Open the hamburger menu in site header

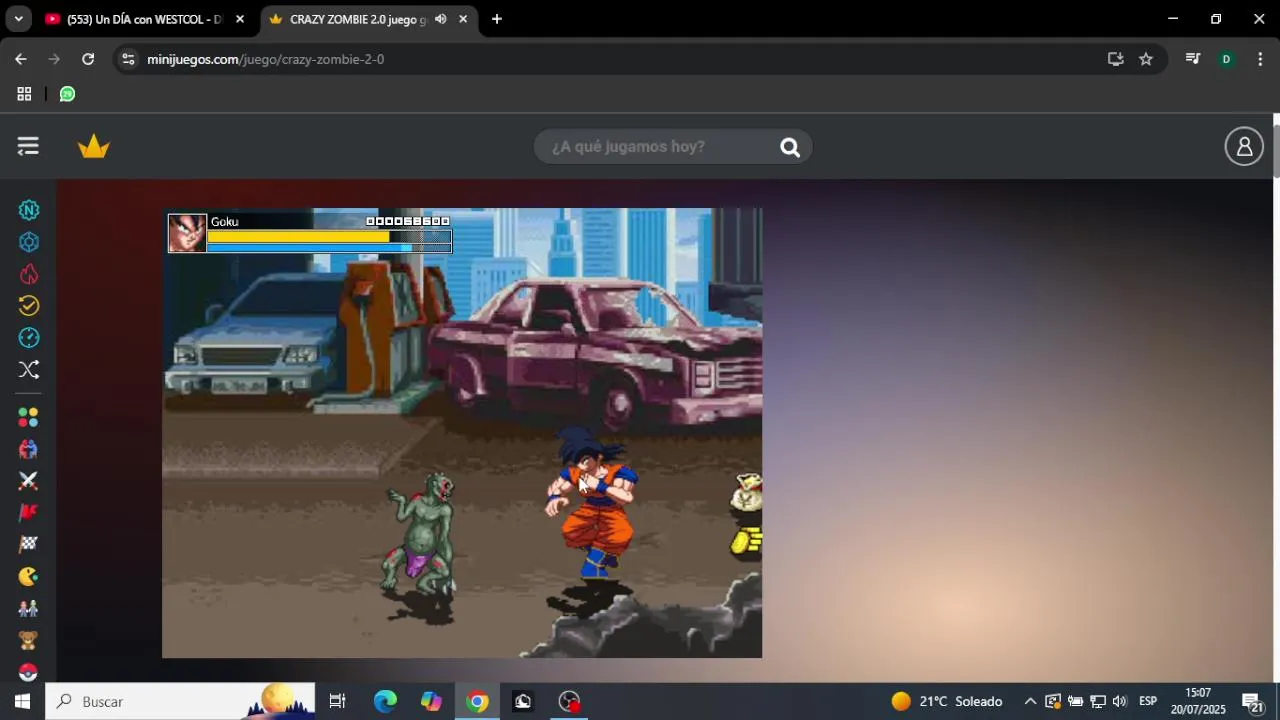(28, 147)
